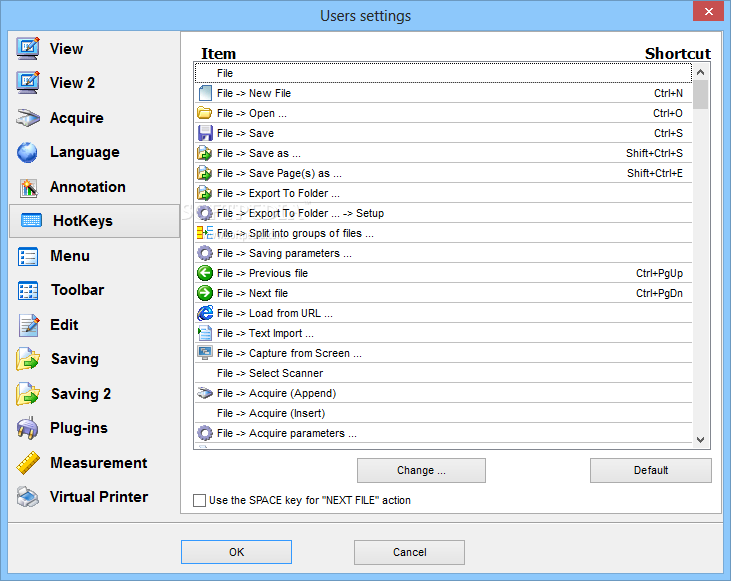The width and height of the screenshot is (731, 581).
Task: Click the HotKeys keyboard icon
Action: pyautogui.click(x=31, y=221)
